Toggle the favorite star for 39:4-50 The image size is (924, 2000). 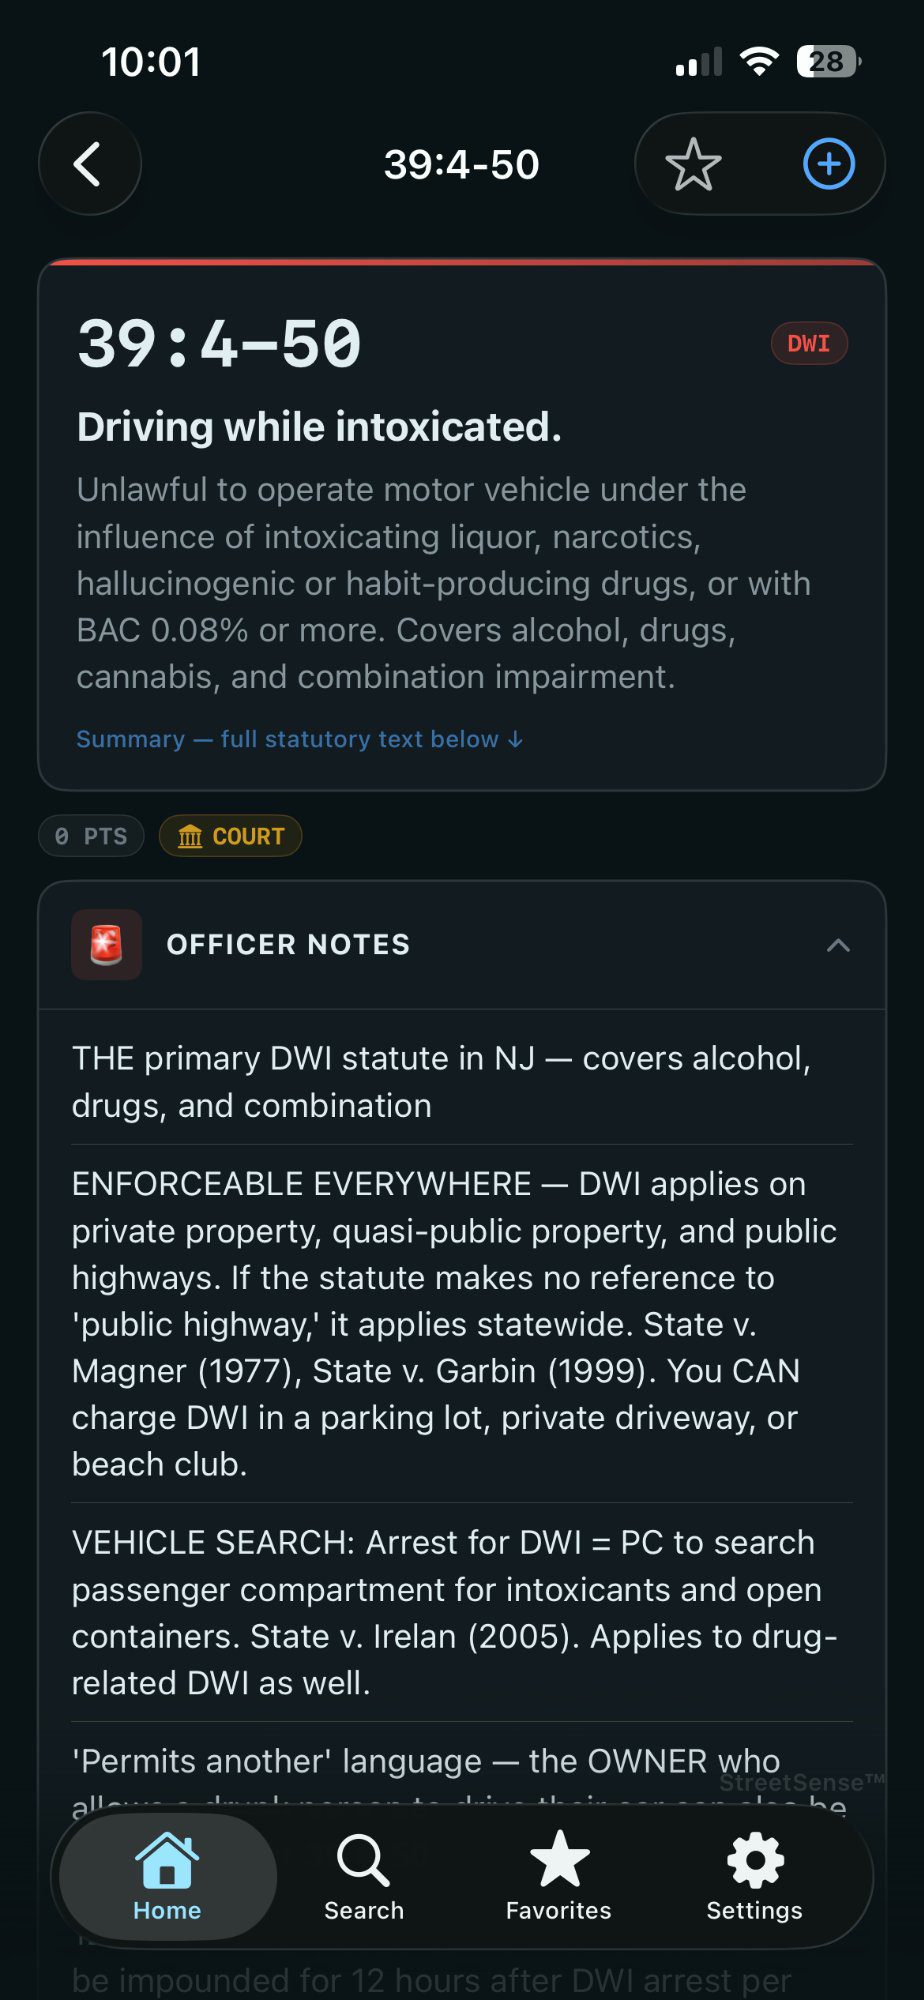693,165
